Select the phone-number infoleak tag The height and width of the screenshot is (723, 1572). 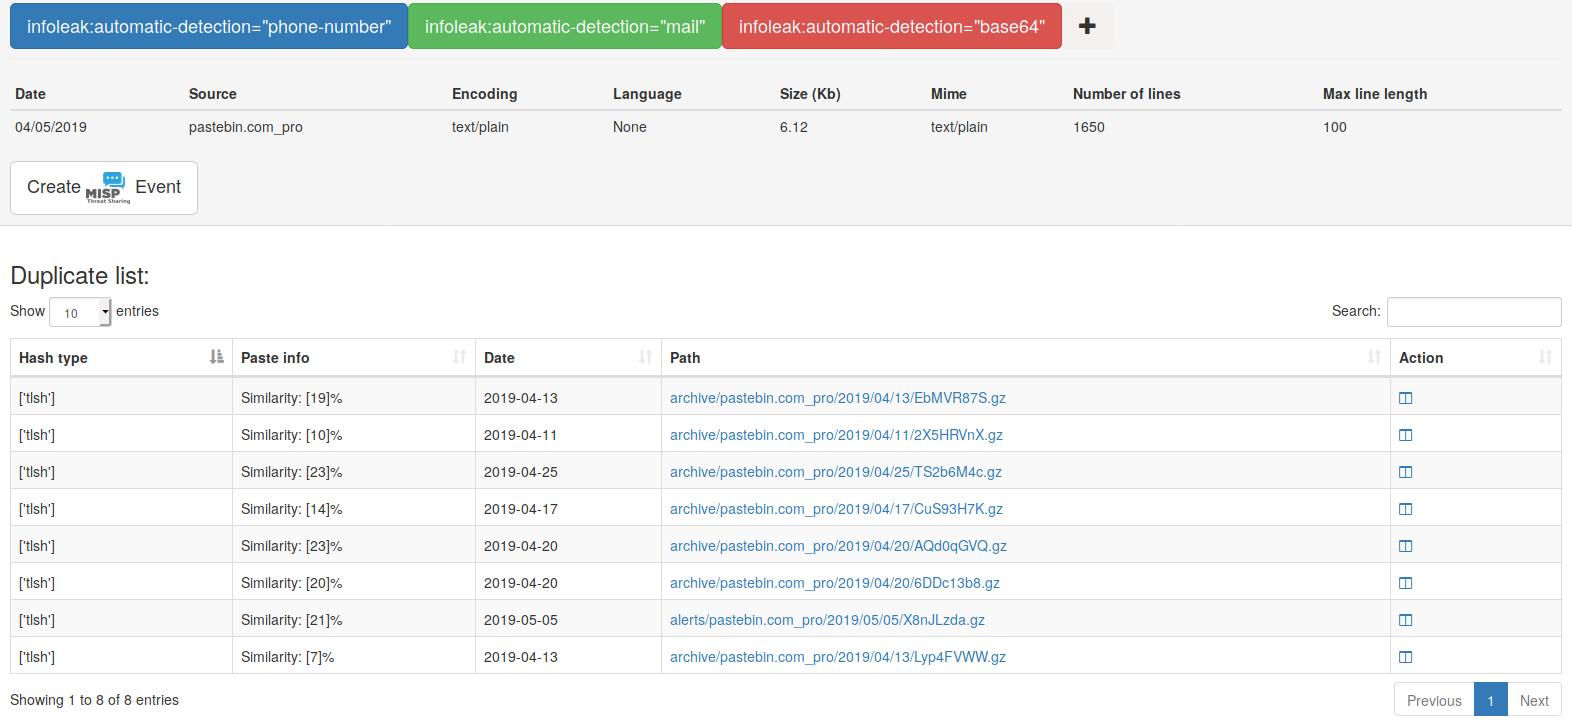[209, 27]
